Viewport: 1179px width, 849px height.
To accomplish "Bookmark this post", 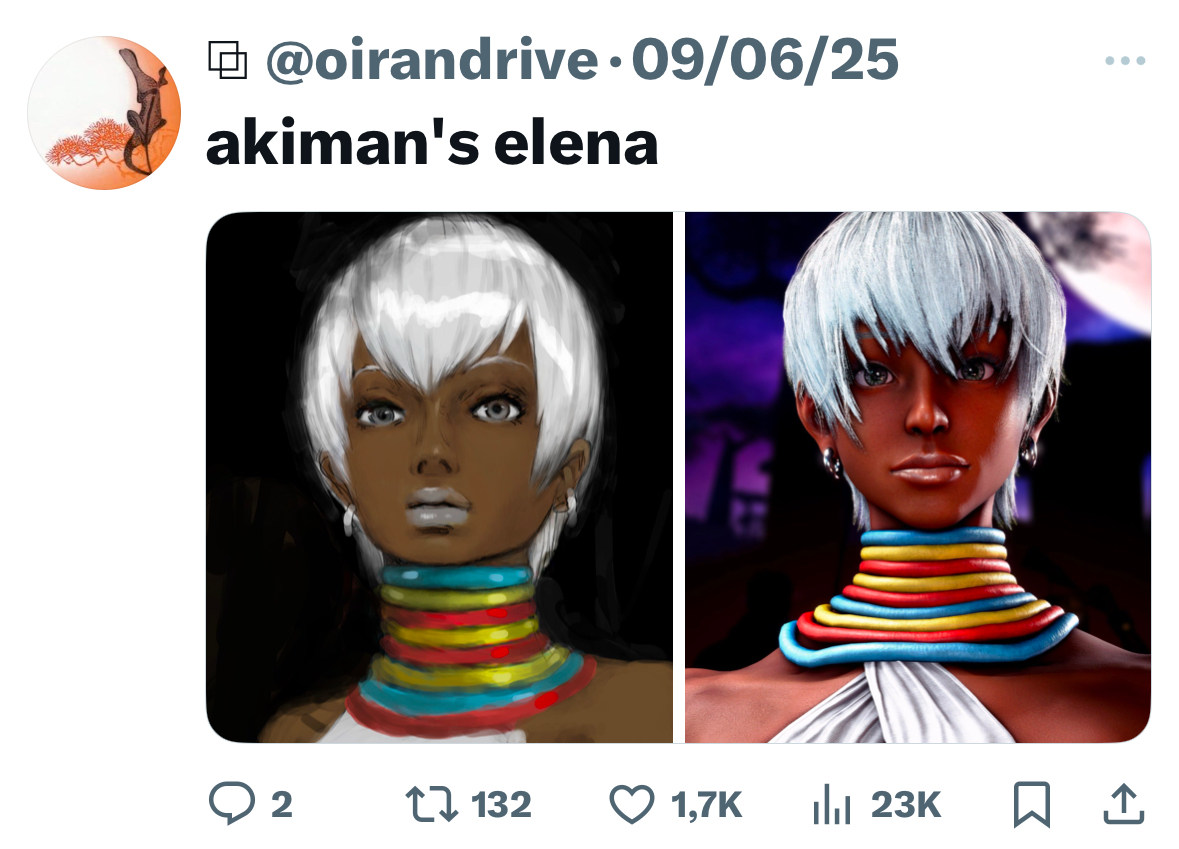I will click(1032, 804).
